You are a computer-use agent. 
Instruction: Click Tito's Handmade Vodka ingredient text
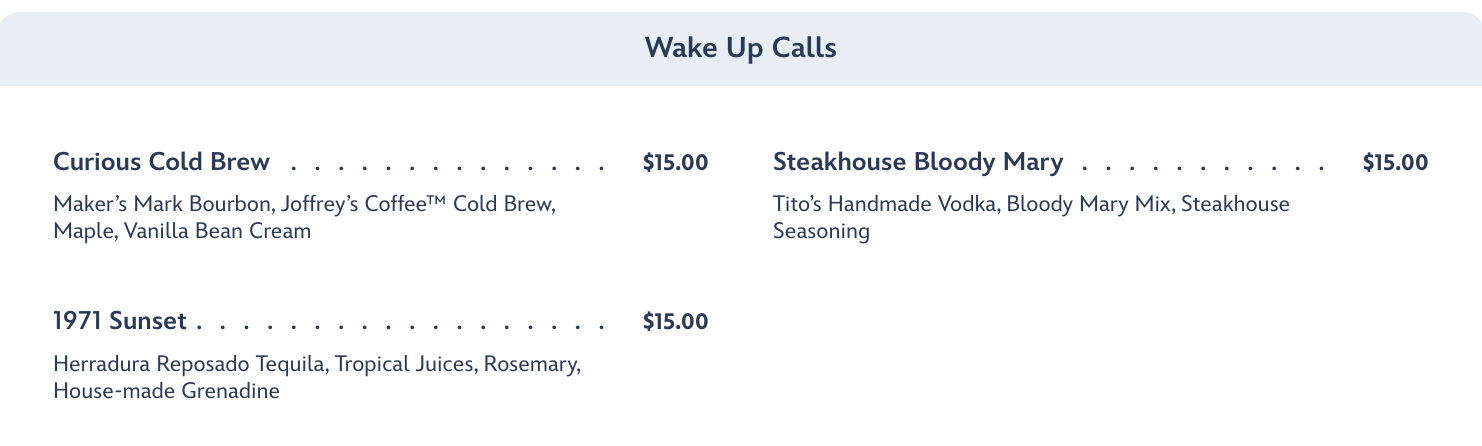click(x=885, y=205)
